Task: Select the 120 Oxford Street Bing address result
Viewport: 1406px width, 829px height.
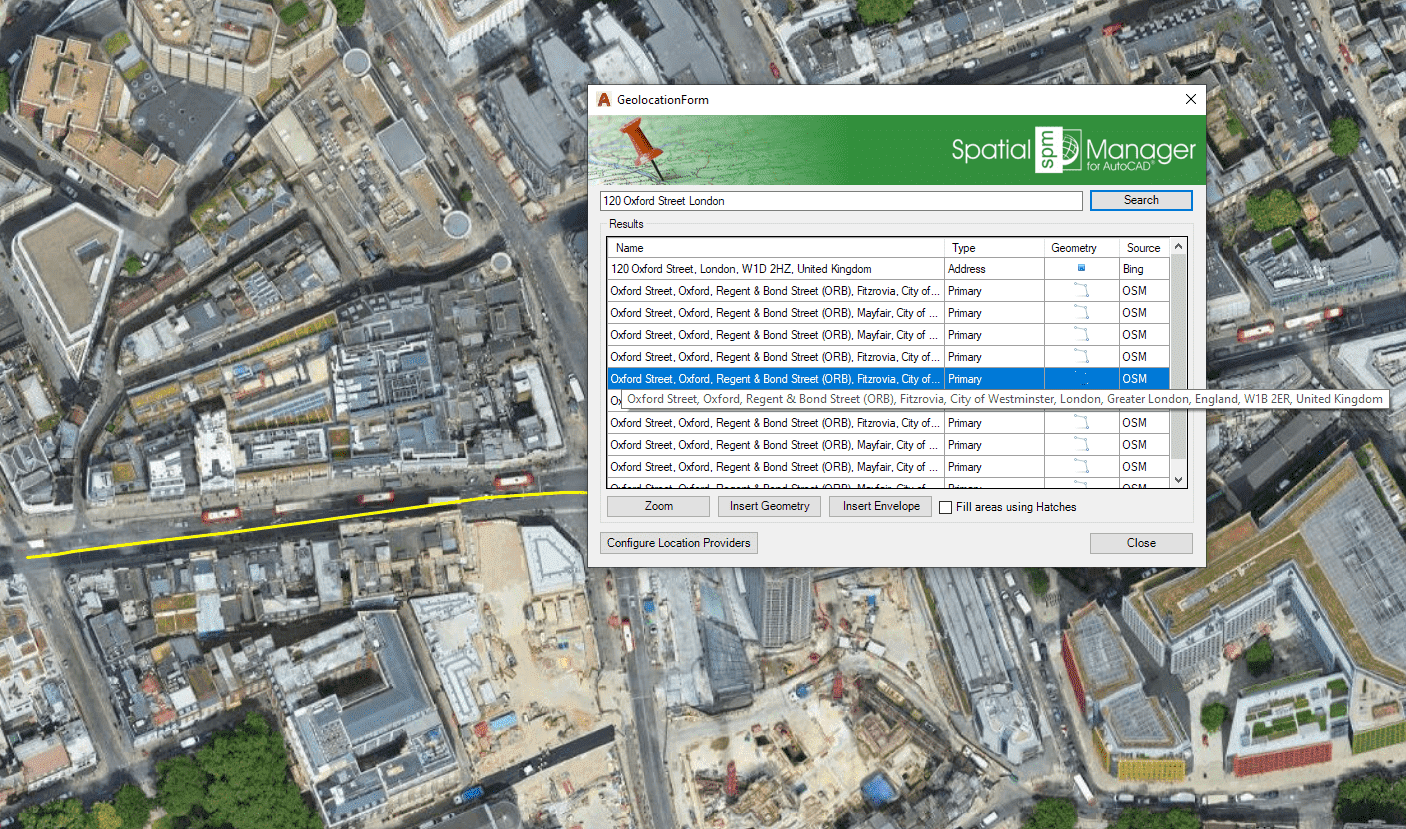Action: click(x=741, y=269)
